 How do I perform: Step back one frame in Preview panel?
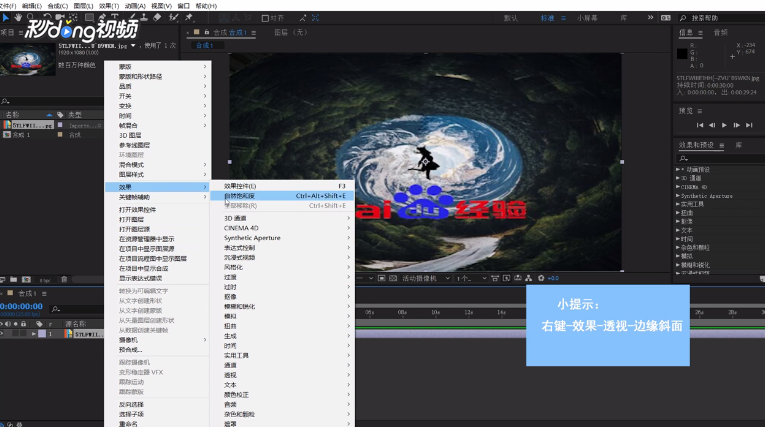pyautogui.click(x=712, y=125)
